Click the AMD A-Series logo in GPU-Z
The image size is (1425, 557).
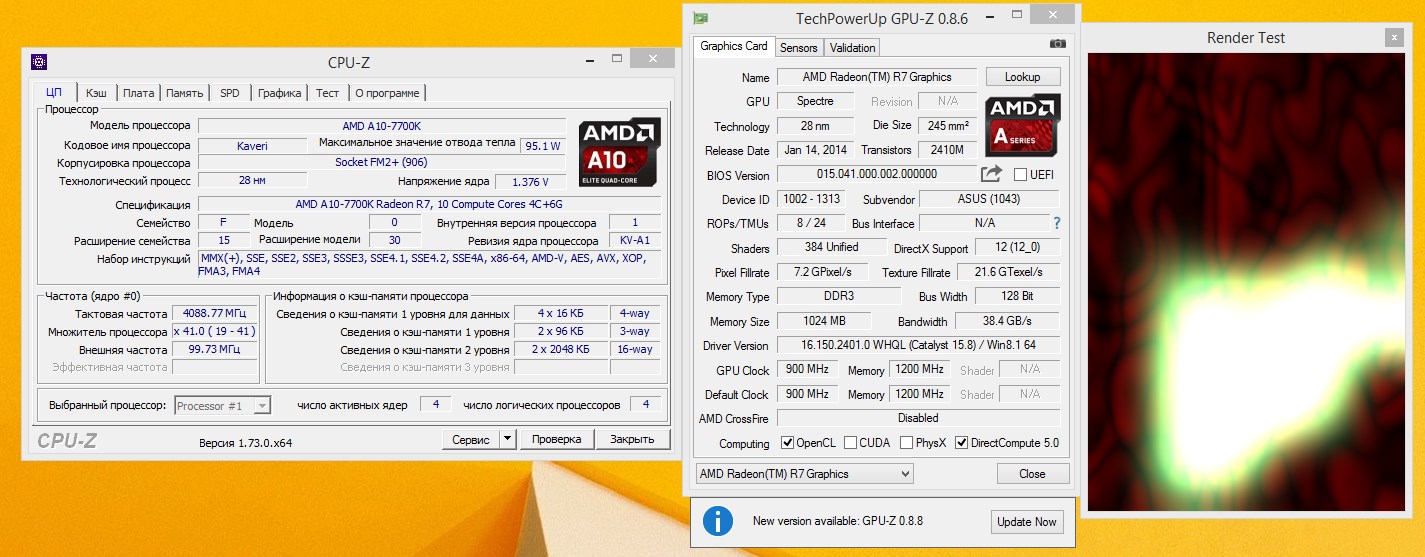(x=1023, y=125)
